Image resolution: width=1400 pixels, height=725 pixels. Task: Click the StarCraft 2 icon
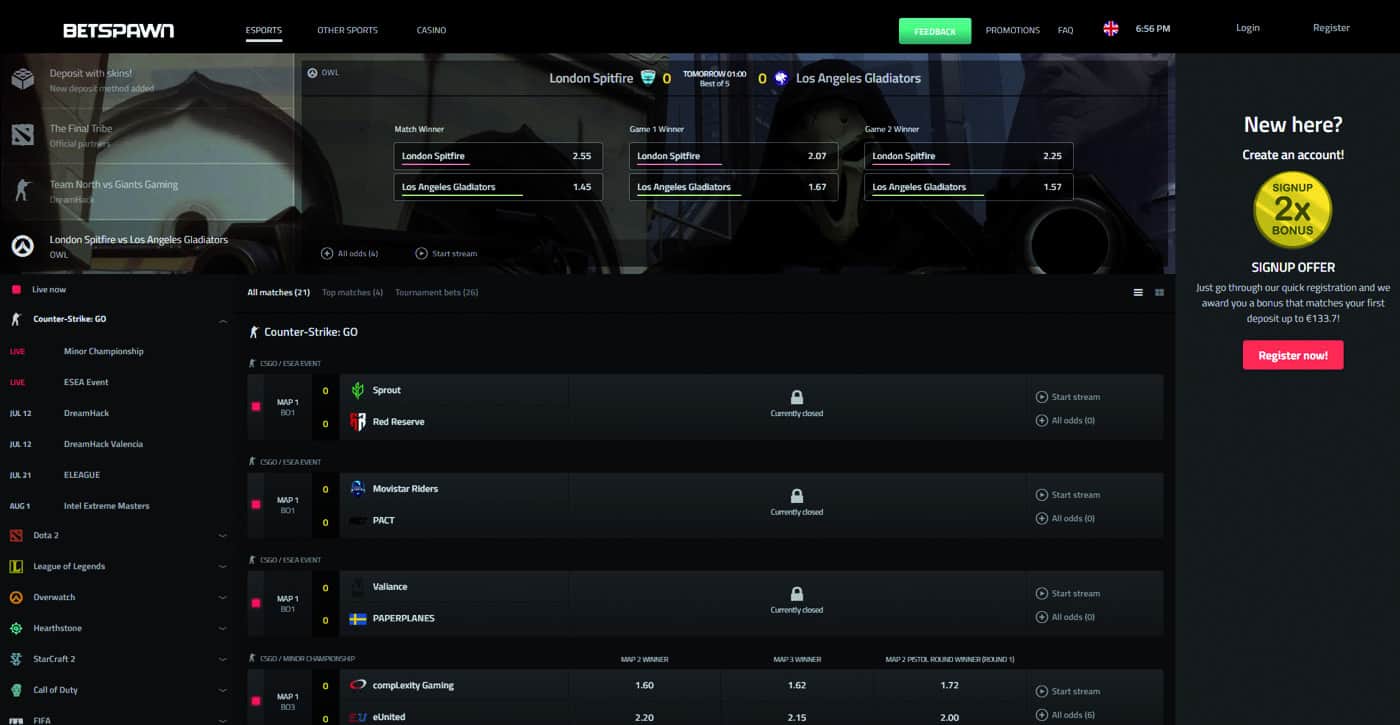point(16,660)
